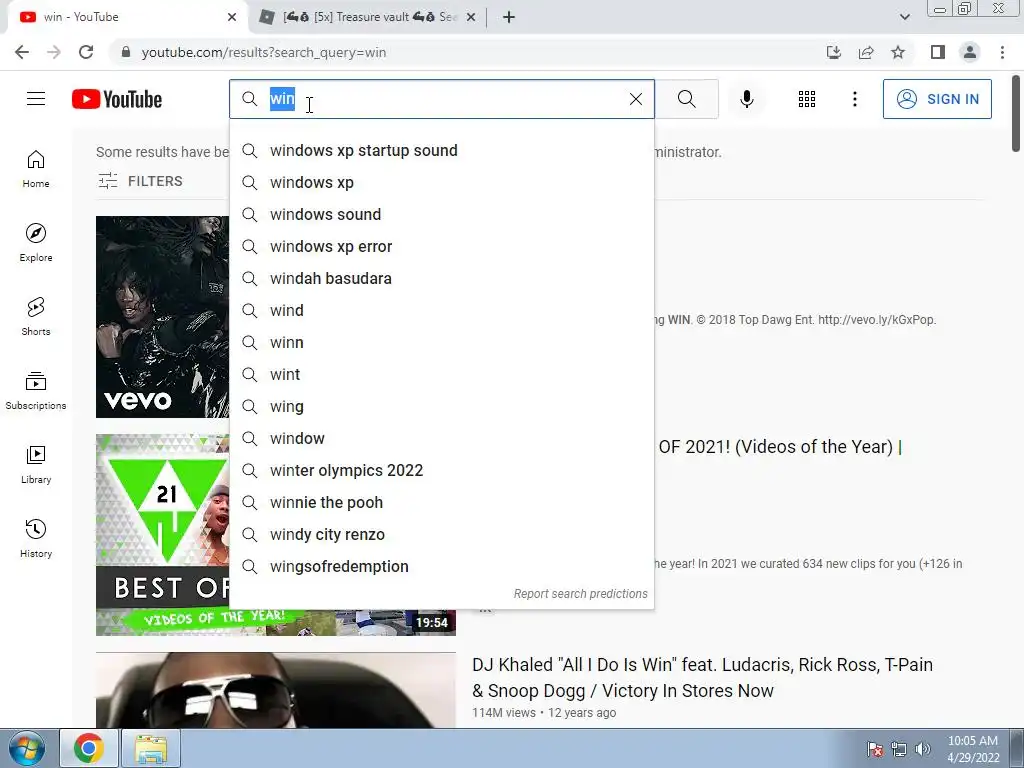Click the YouTube logo
Screen dimensions: 1024x768
[117, 99]
